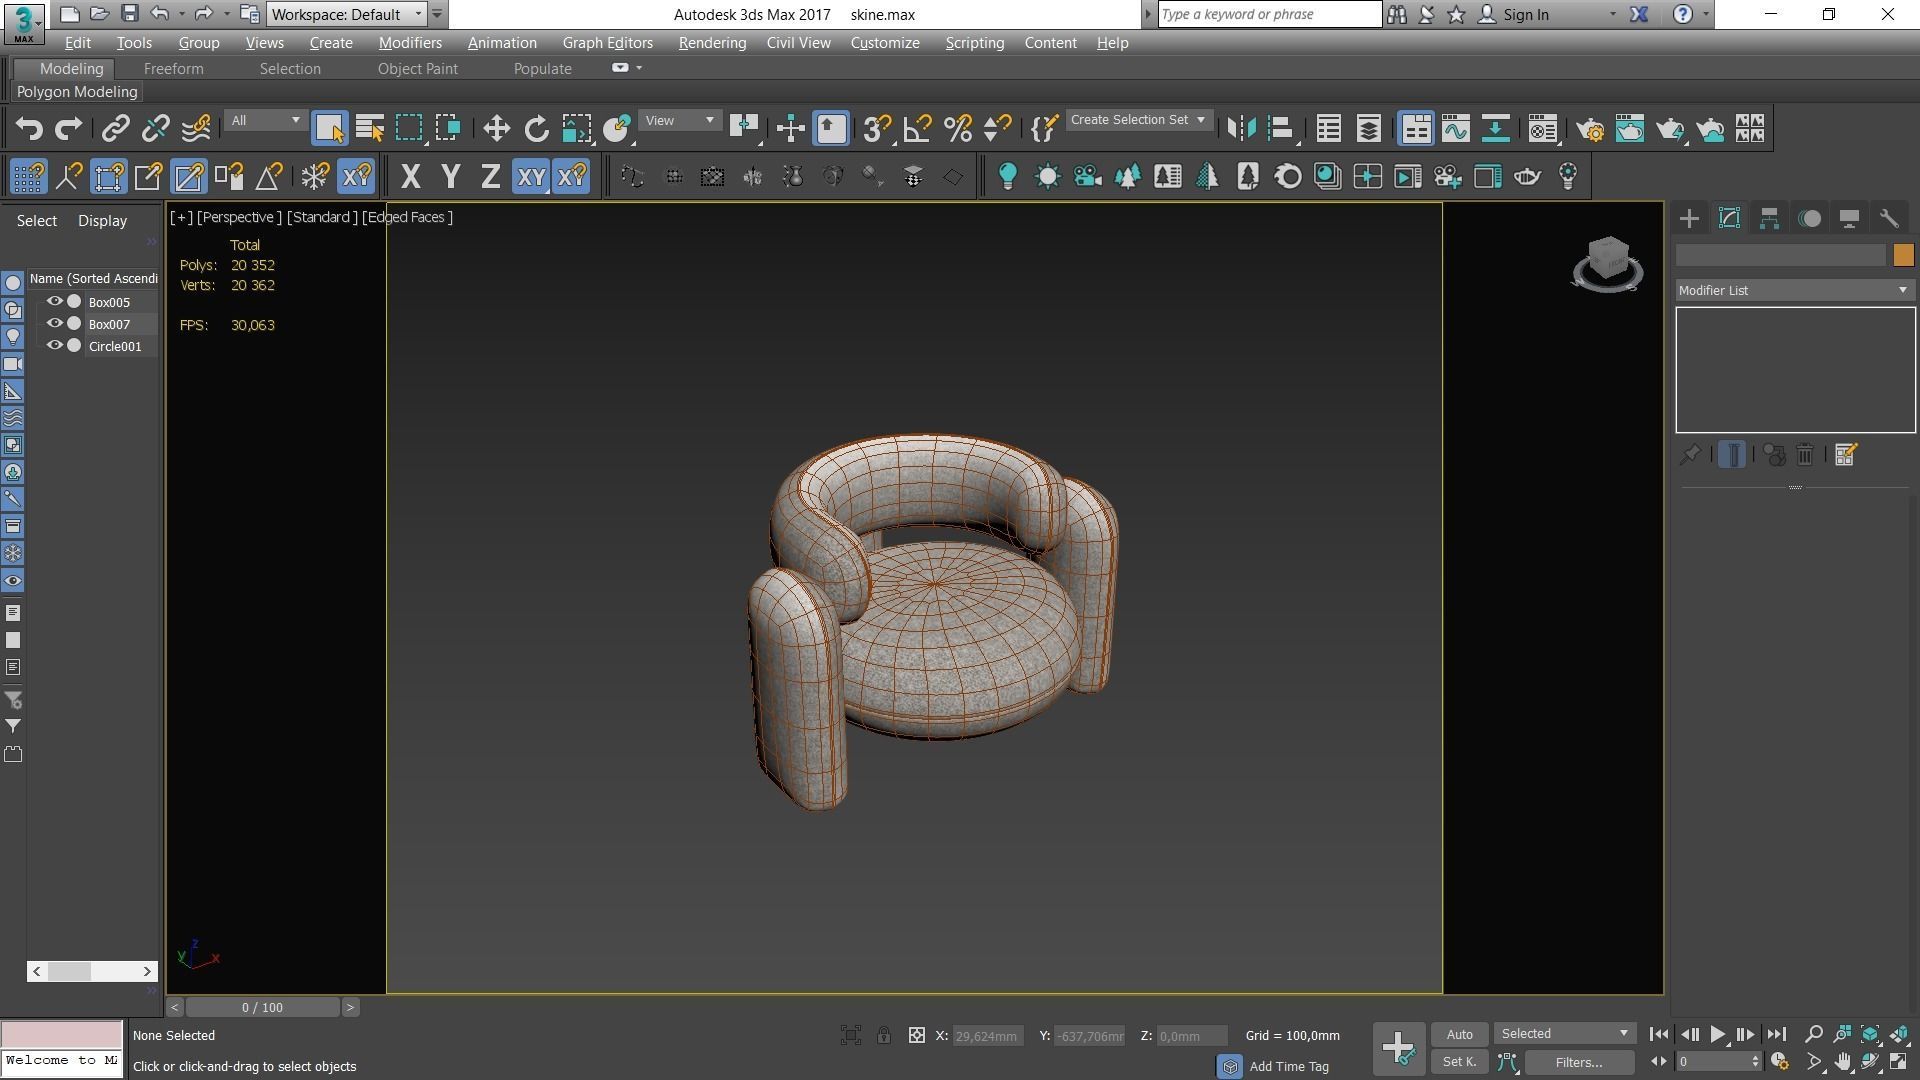Screen dimensions: 1920x1080
Task: Open the Graph Editors menu
Action: coord(607,43)
